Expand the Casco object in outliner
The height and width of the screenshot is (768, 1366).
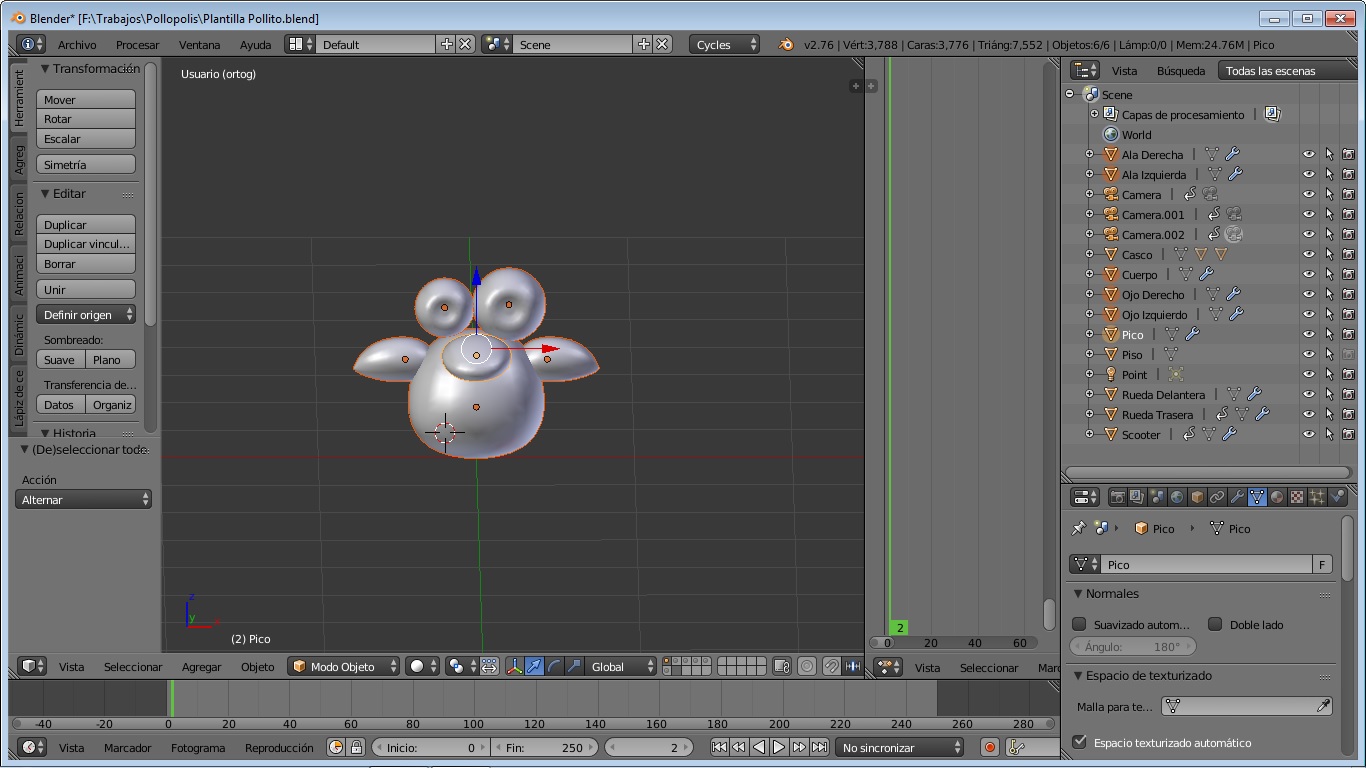click(x=1089, y=255)
